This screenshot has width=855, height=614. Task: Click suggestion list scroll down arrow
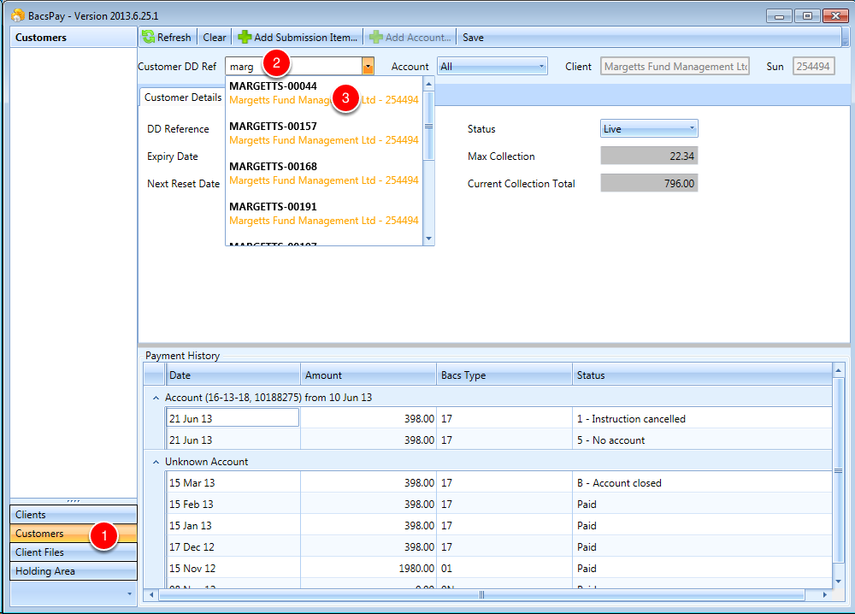pos(429,238)
